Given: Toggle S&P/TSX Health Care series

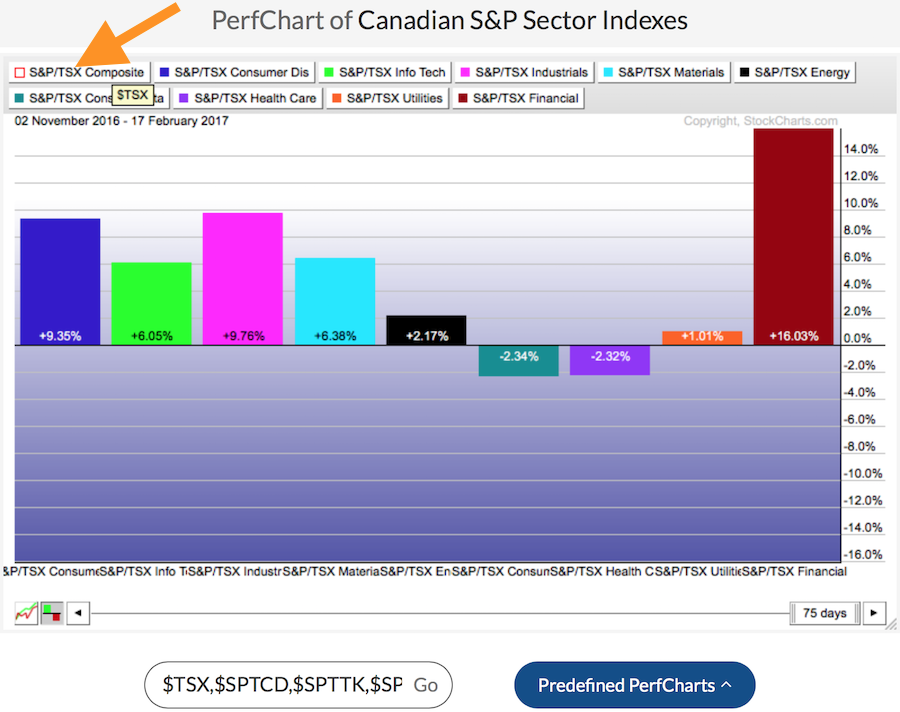Looking at the screenshot, I should [x=247, y=98].
